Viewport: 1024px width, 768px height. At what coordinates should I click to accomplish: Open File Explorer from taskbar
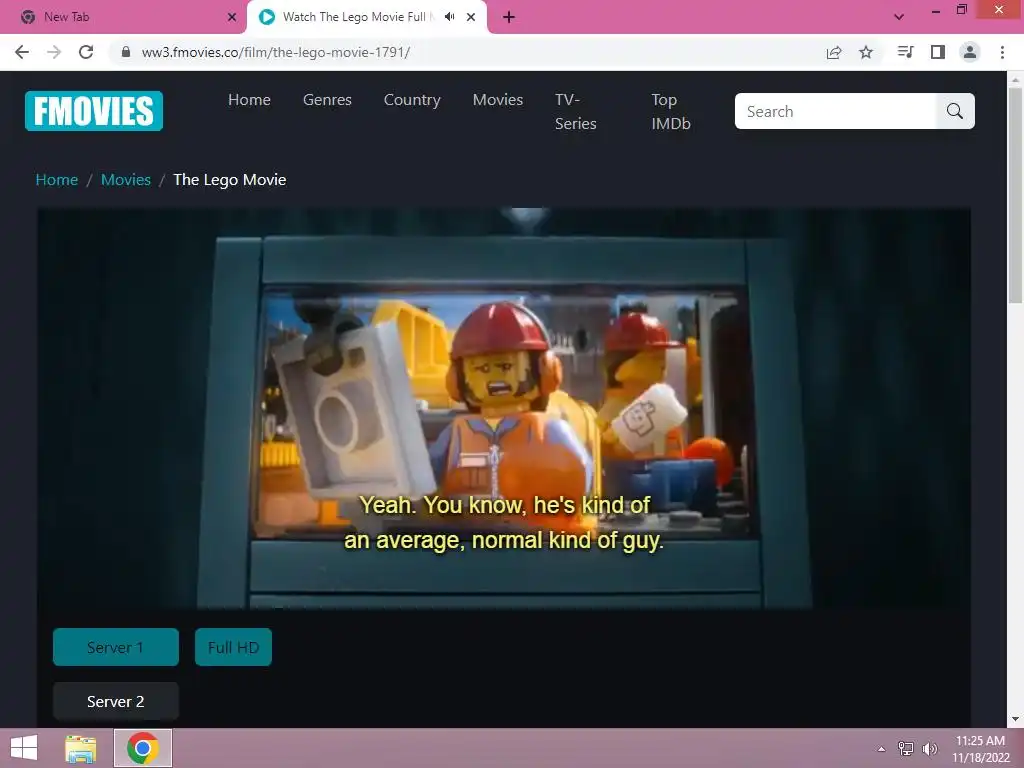[80, 748]
